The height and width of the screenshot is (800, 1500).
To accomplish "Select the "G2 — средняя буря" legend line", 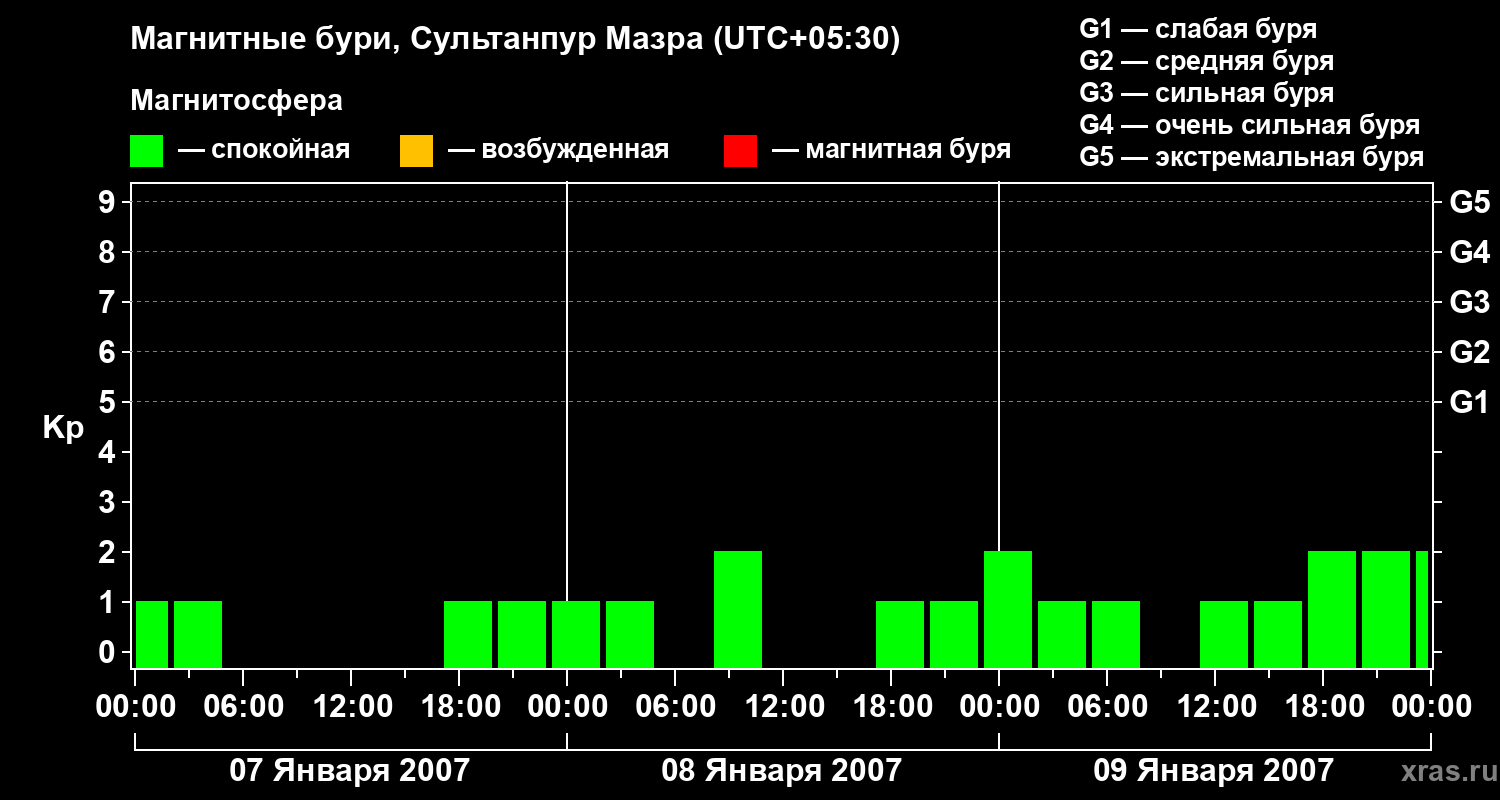I will click(x=1207, y=61).
